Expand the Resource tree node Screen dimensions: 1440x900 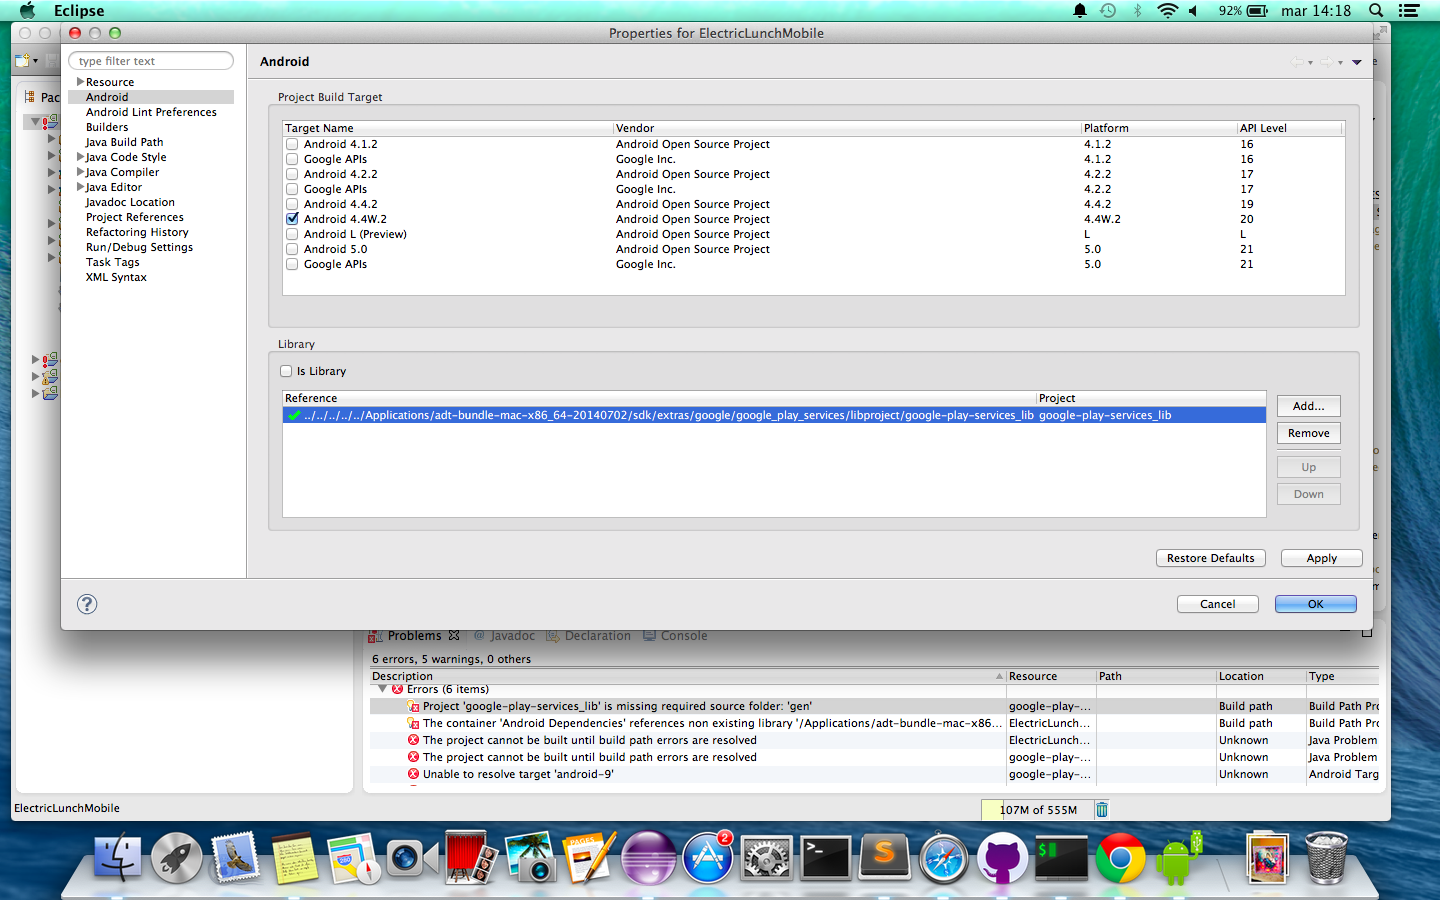click(x=80, y=82)
